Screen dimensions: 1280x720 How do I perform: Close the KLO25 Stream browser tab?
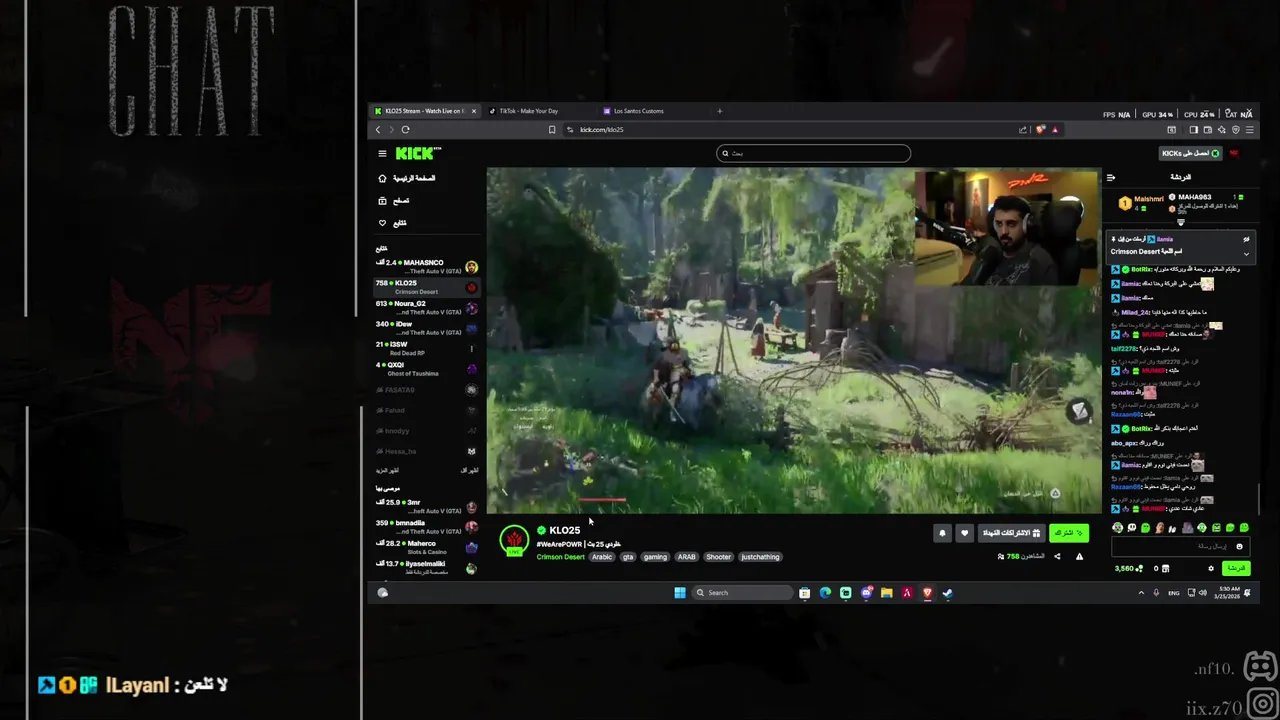point(474,111)
